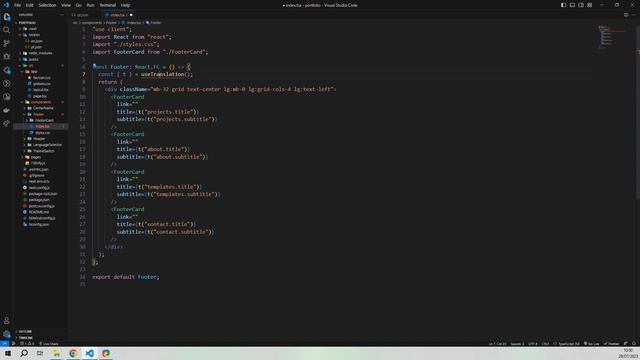Toggle primary sidebar layout button
The width and height of the screenshot is (640, 360).
tap(563, 5)
